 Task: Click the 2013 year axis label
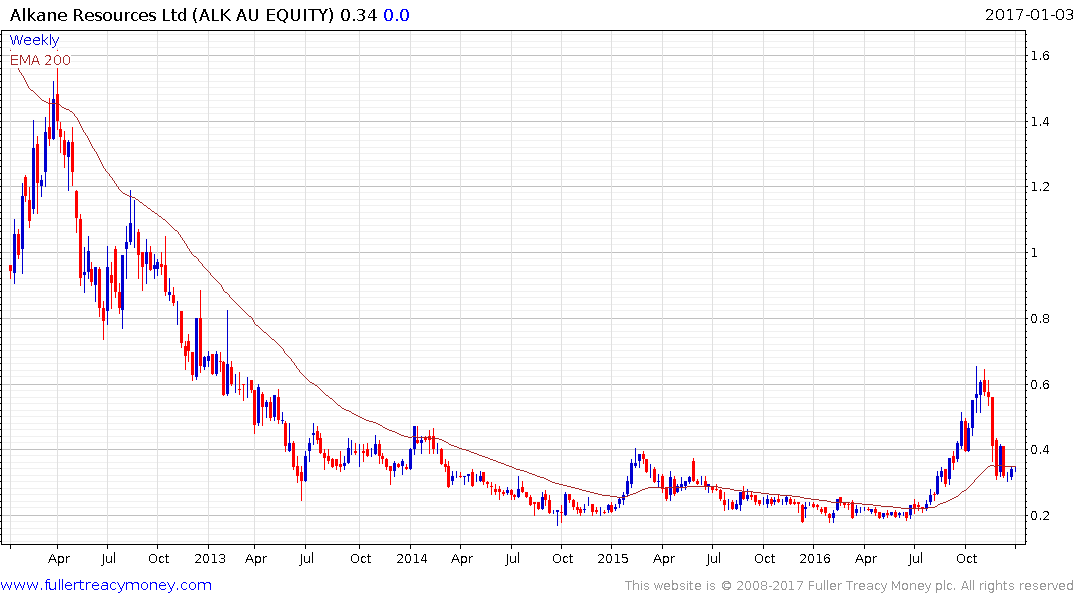pyautogui.click(x=210, y=559)
